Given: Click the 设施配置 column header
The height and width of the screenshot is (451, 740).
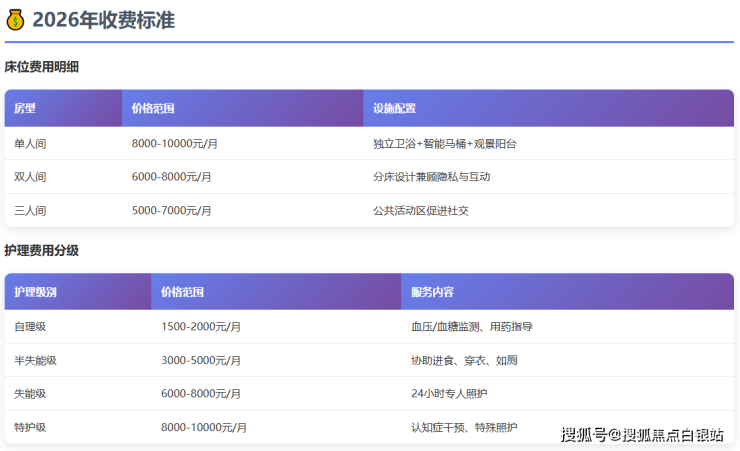Looking at the screenshot, I should (394, 108).
